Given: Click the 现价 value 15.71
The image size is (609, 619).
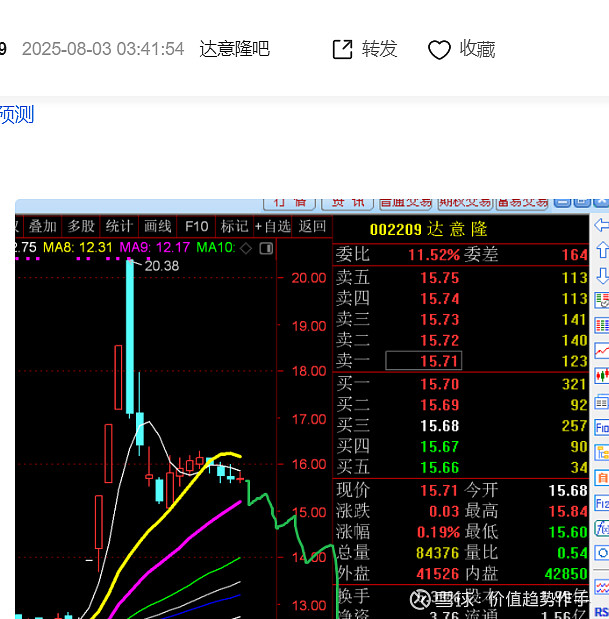Looking at the screenshot, I should pyautogui.click(x=438, y=491).
